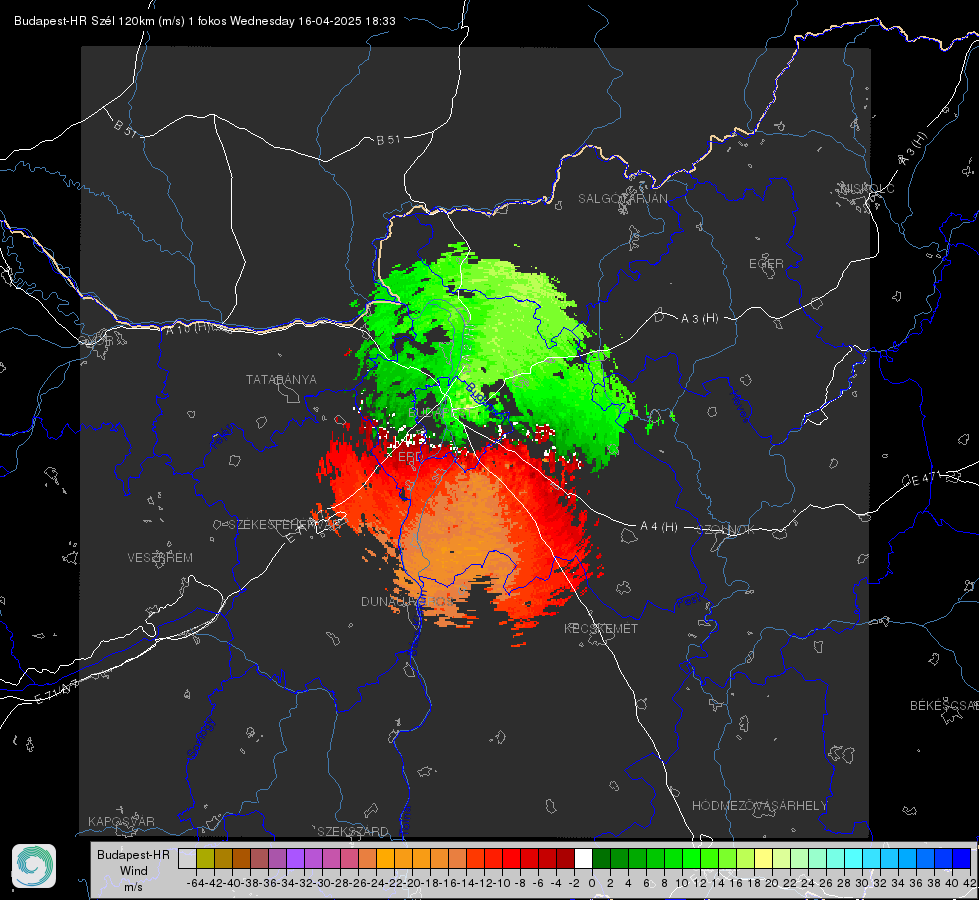Select the olive swatch beside the gray one

pyautogui.click(x=205, y=858)
